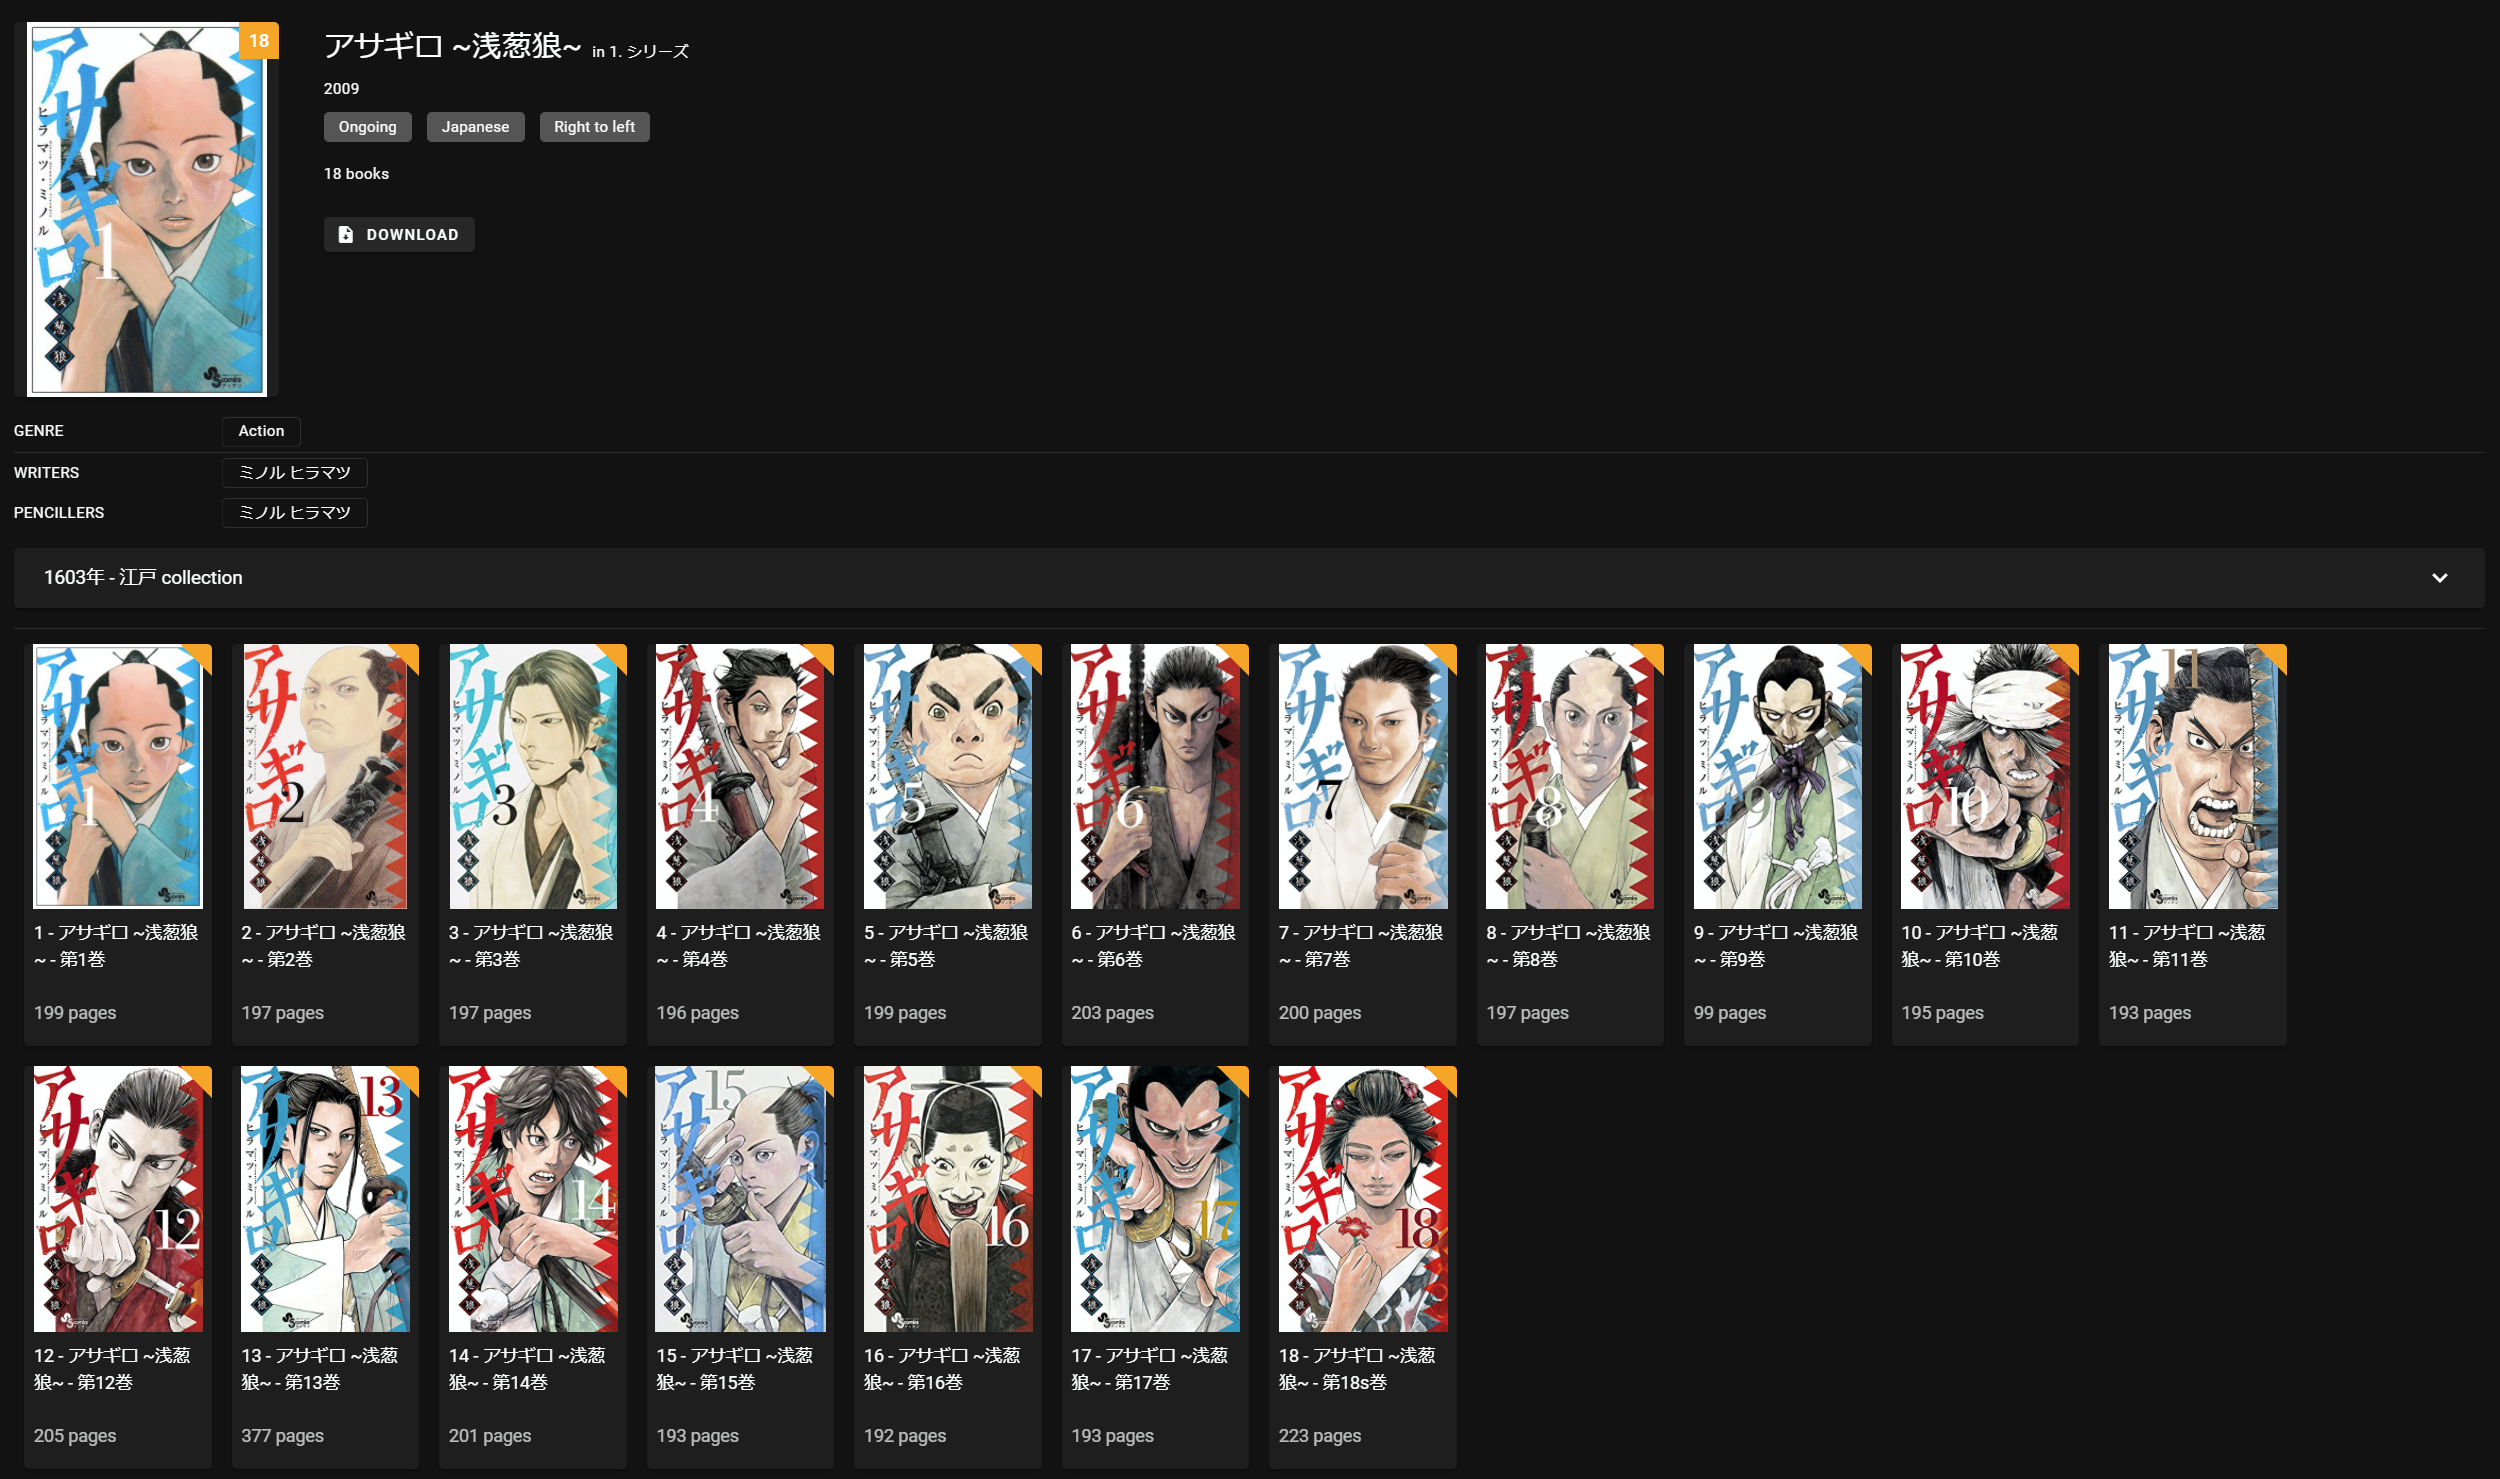Open book 2 cover 第2巻
The height and width of the screenshot is (1479, 2500).
[x=325, y=776]
